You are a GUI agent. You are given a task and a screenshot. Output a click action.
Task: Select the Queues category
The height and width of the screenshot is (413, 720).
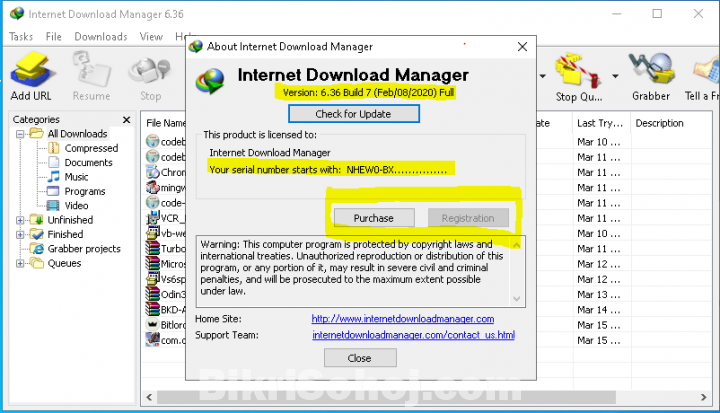[x=64, y=263]
